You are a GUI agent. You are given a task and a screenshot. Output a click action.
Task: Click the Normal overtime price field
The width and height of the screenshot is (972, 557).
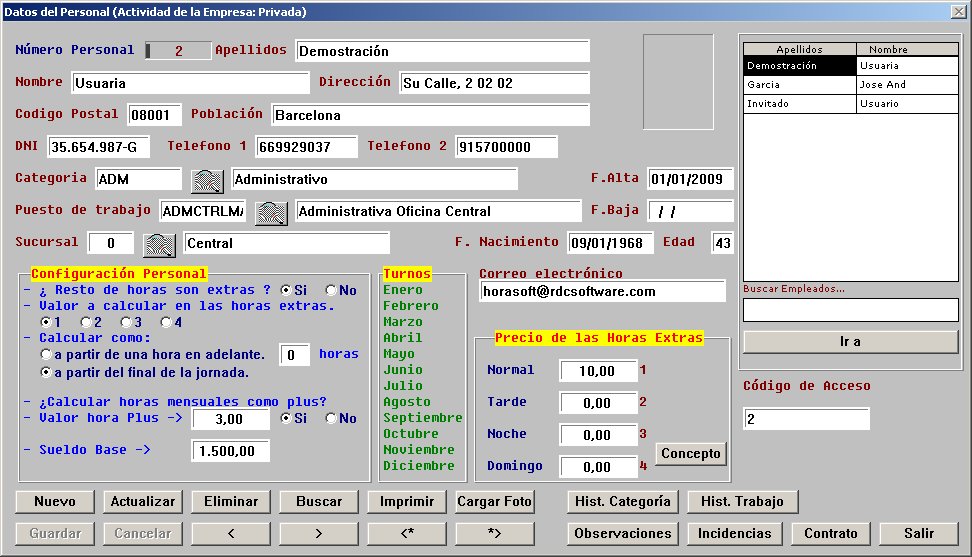point(599,371)
